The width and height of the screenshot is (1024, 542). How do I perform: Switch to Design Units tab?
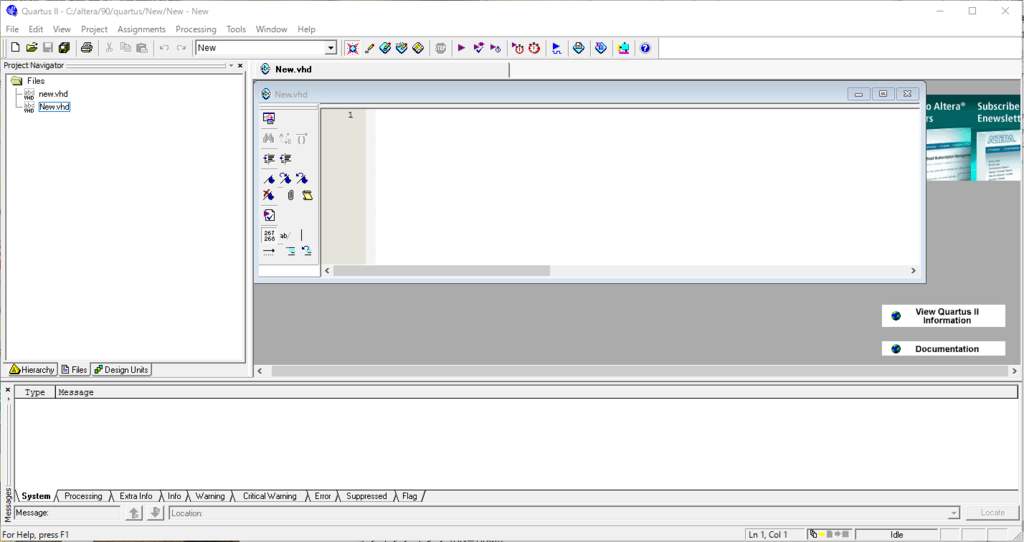[121, 370]
